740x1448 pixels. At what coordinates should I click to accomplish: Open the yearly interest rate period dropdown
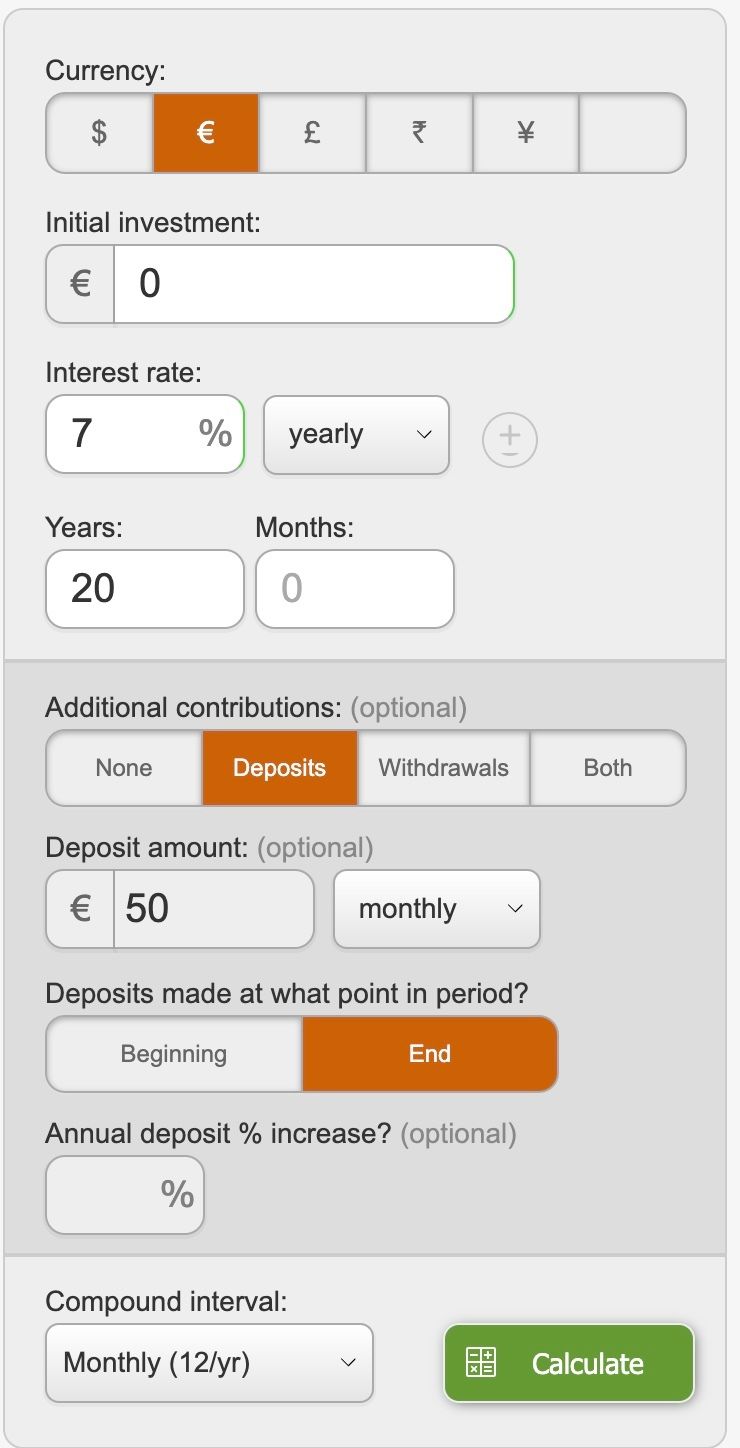[x=356, y=435]
